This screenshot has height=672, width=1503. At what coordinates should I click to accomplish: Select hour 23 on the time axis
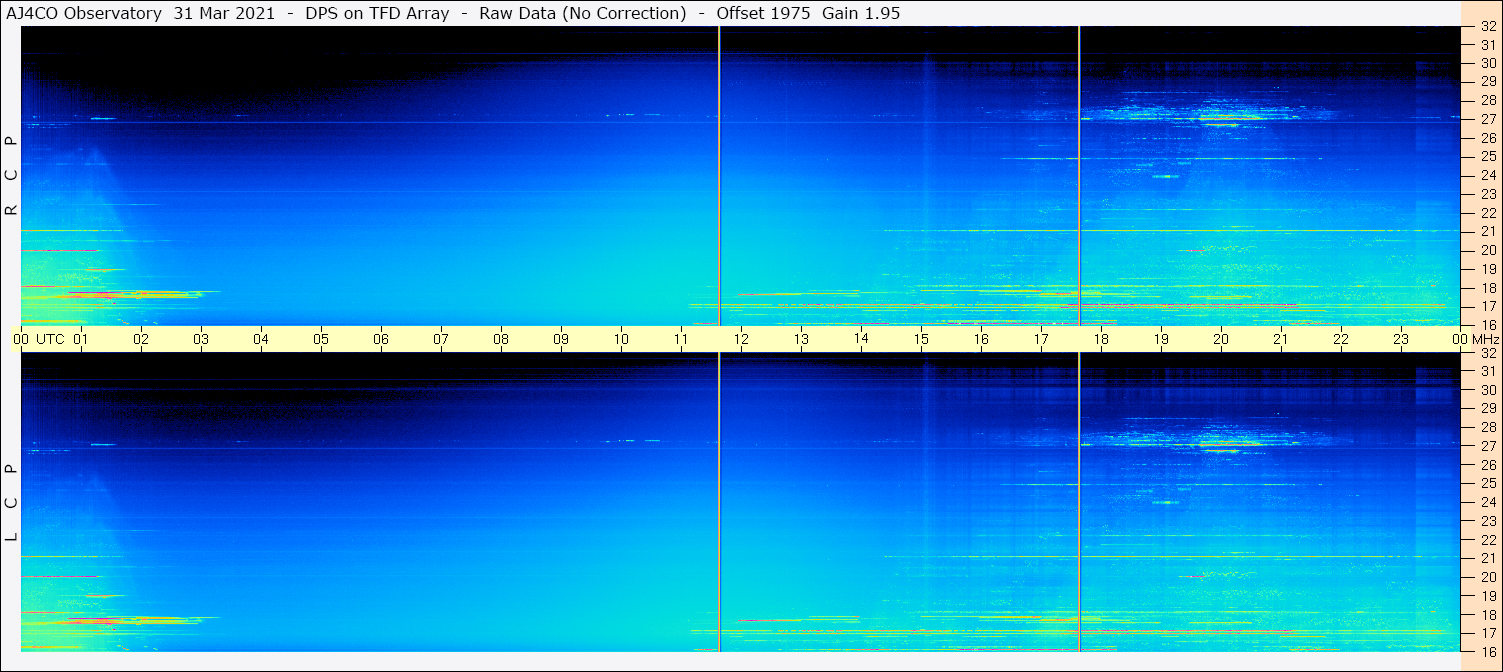coord(1401,339)
